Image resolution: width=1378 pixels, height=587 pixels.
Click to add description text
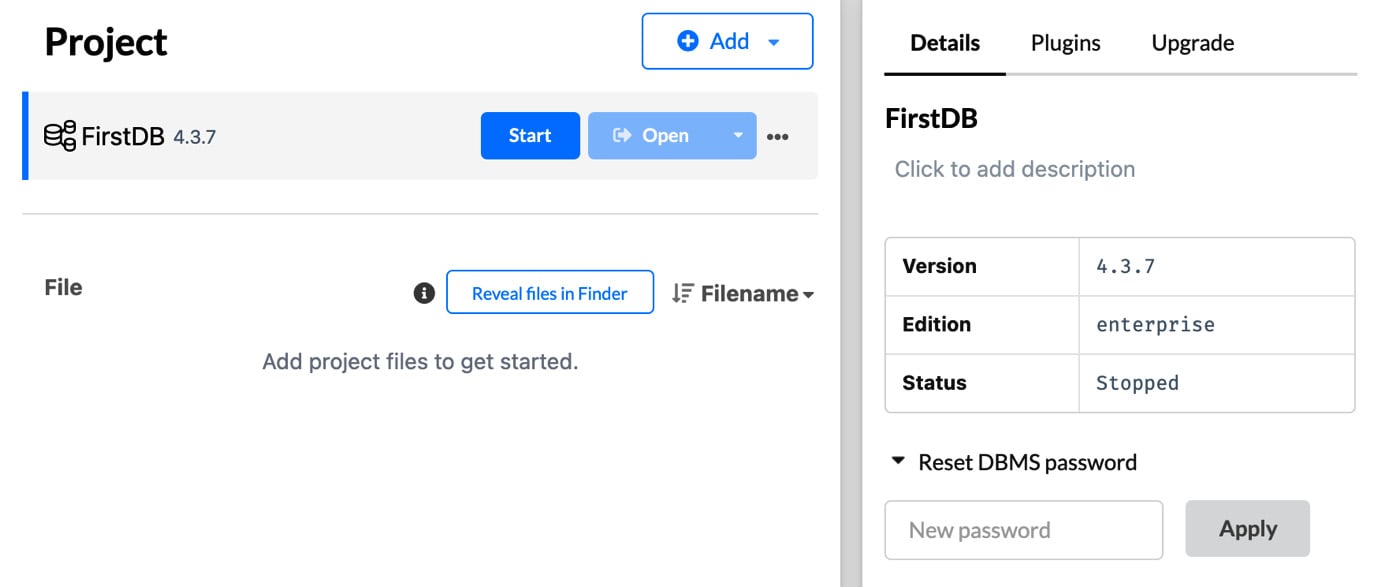1015,169
